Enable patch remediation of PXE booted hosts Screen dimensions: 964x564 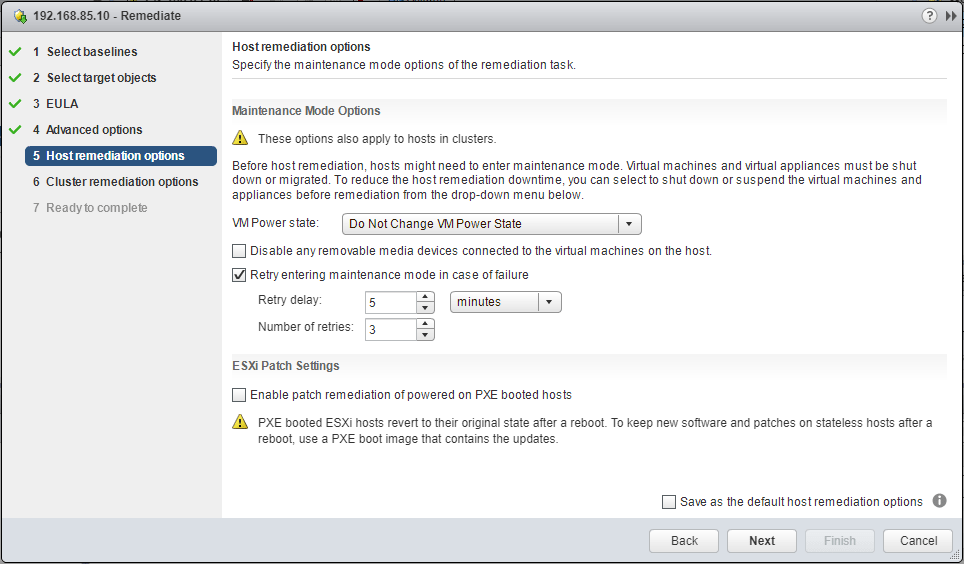tap(239, 395)
